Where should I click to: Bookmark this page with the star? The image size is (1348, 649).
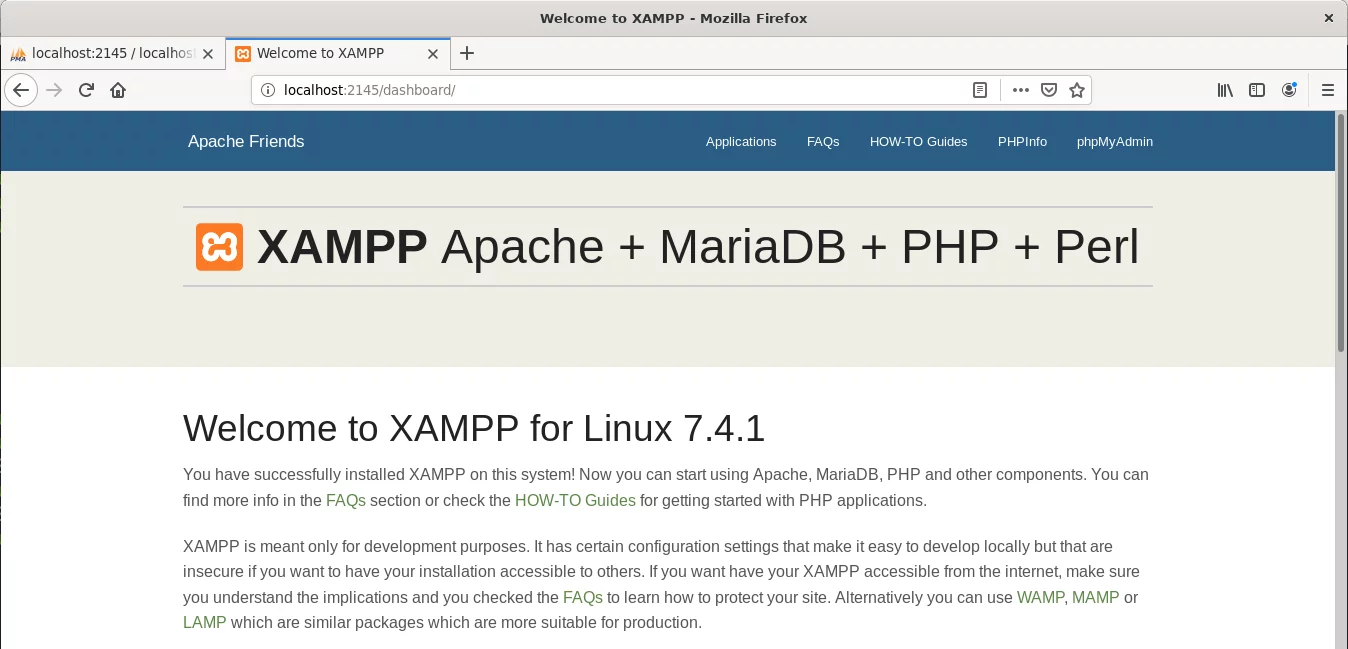tap(1077, 90)
